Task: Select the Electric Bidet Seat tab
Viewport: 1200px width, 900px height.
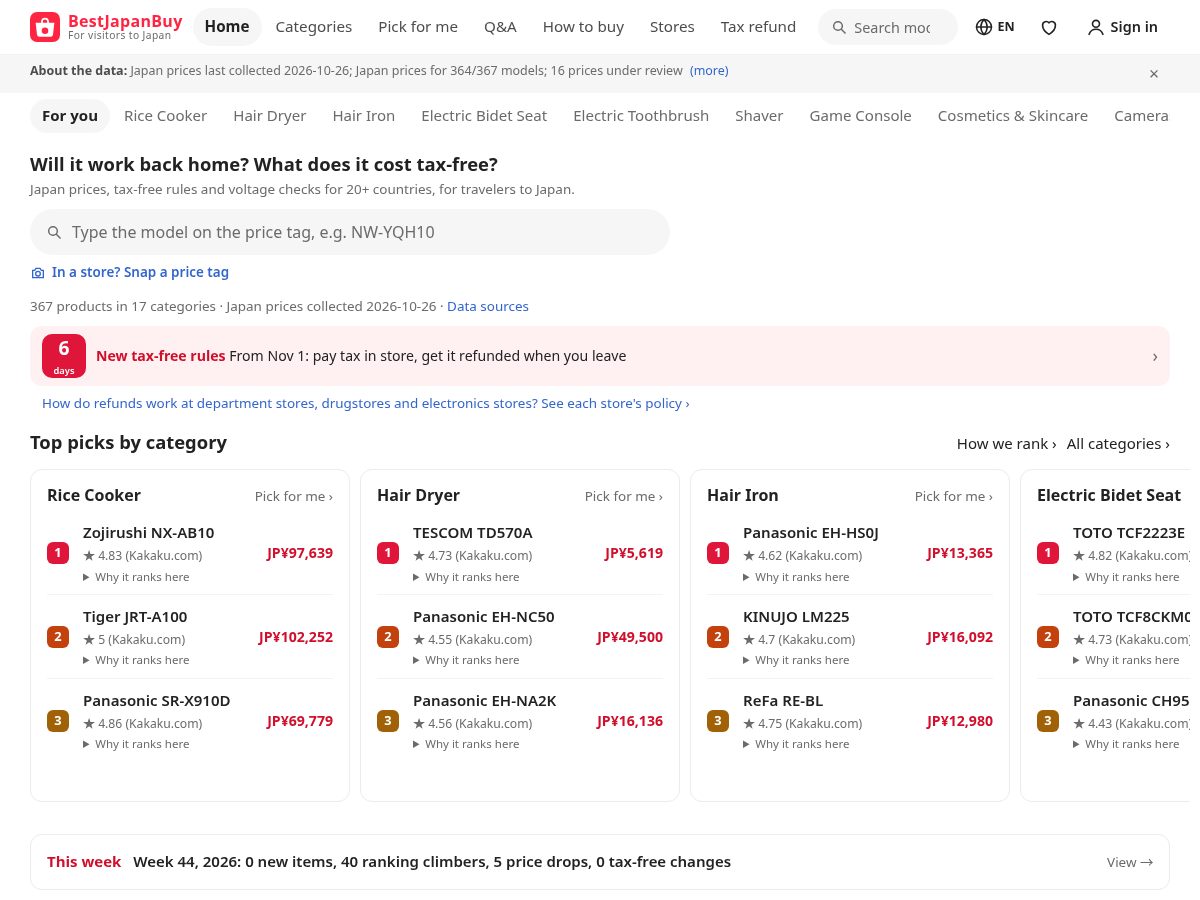Action: pyautogui.click(x=484, y=116)
